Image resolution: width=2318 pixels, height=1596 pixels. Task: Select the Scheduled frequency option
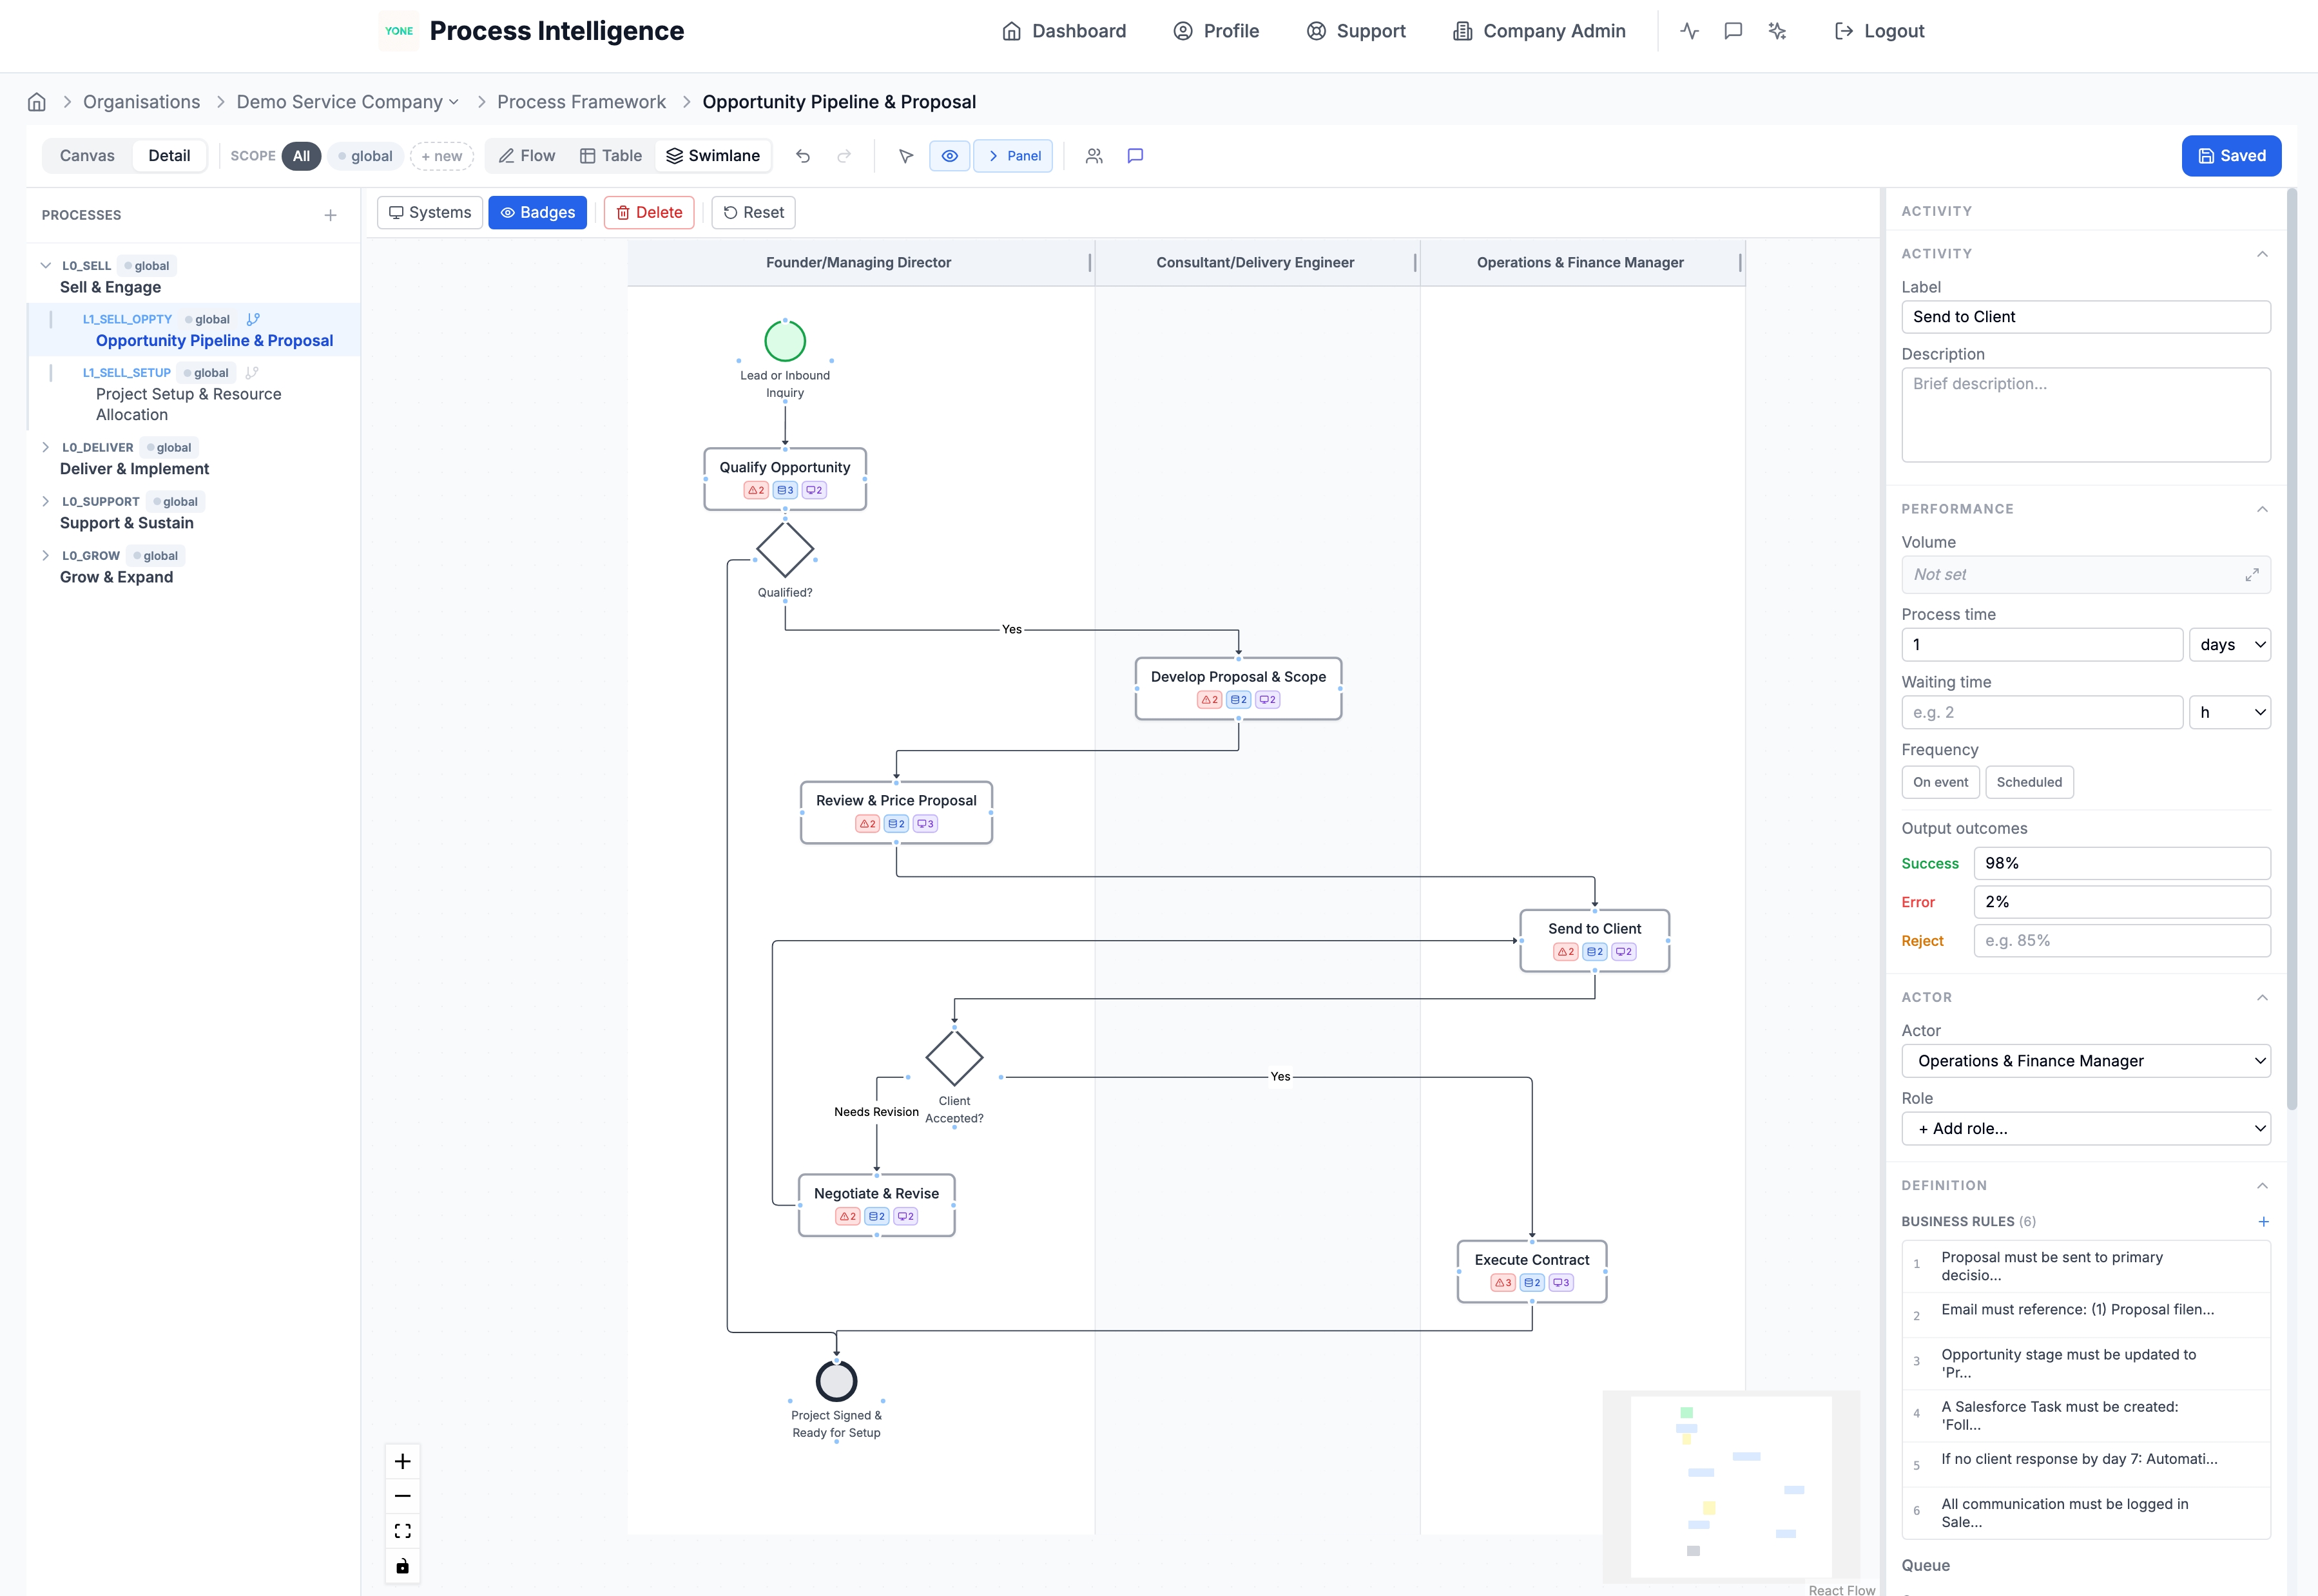pos(2029,782)
